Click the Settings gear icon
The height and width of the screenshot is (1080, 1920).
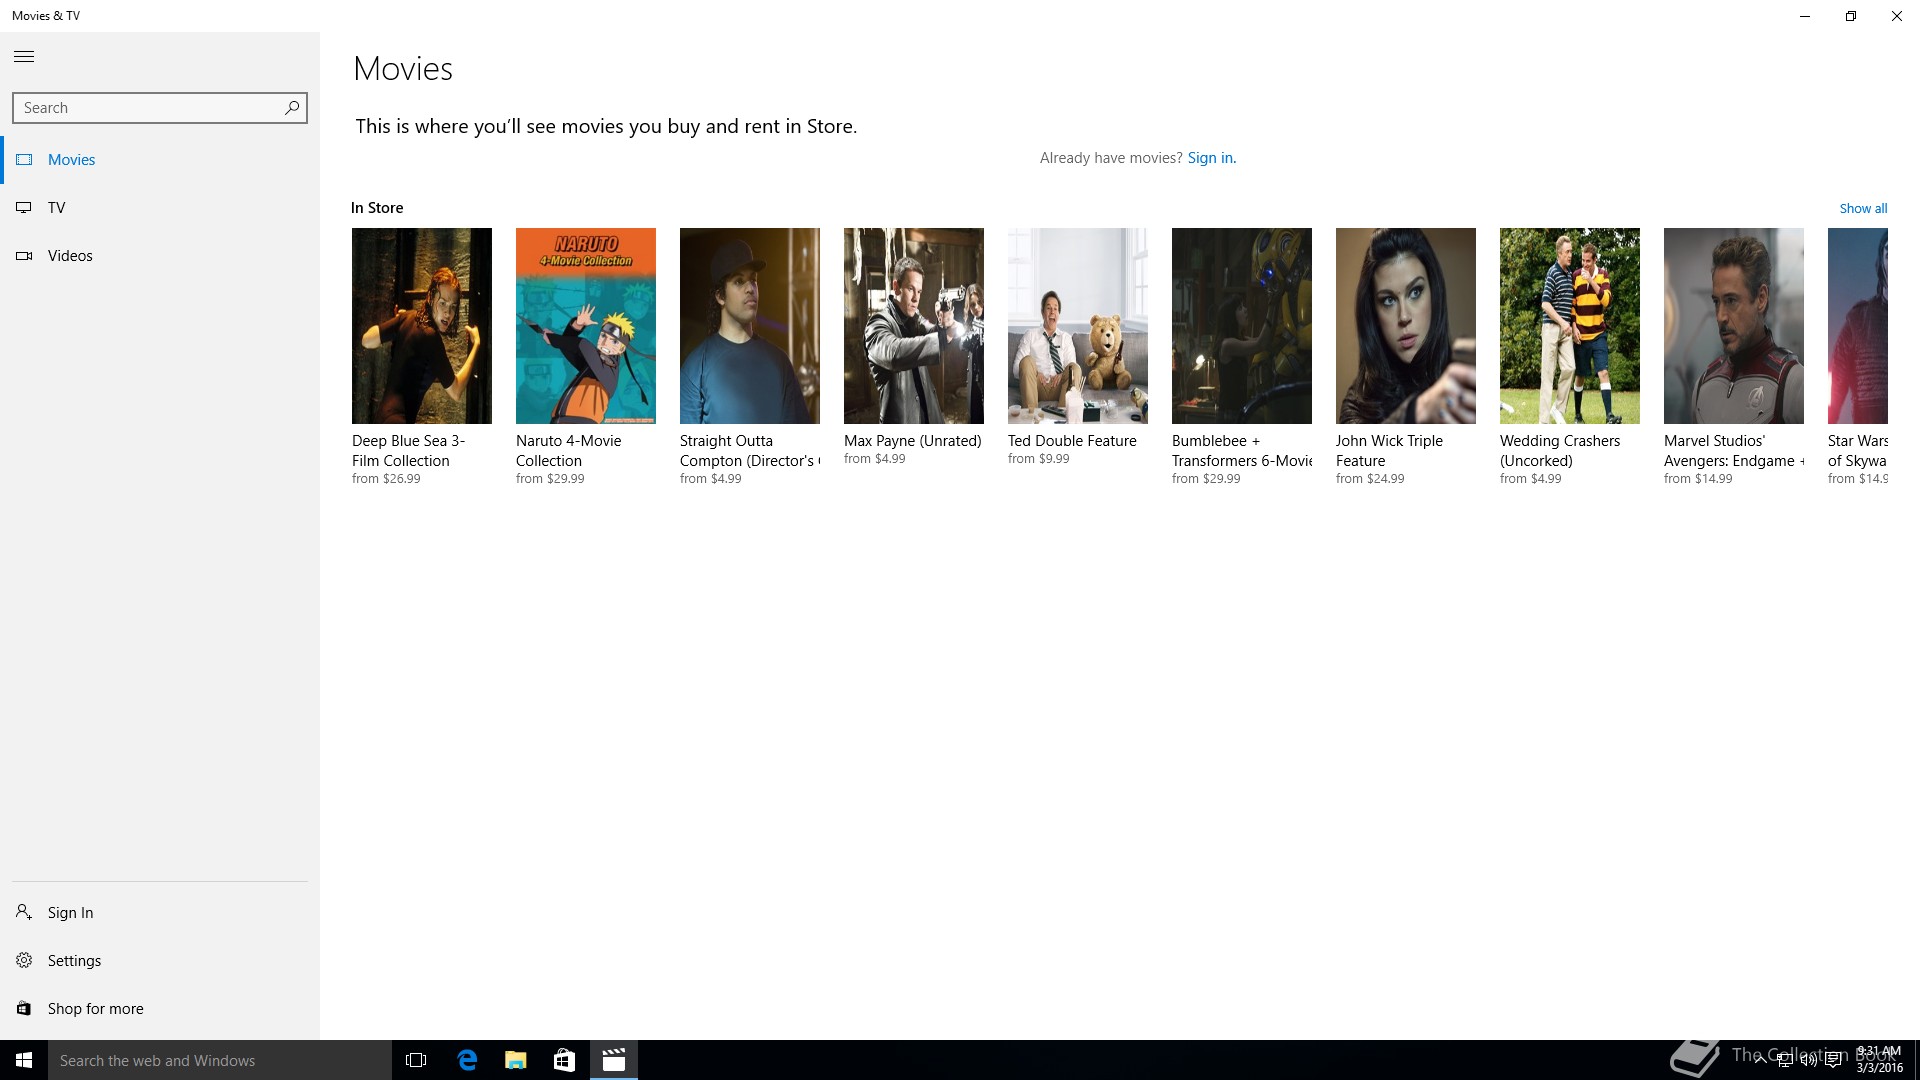coord(24,960)
